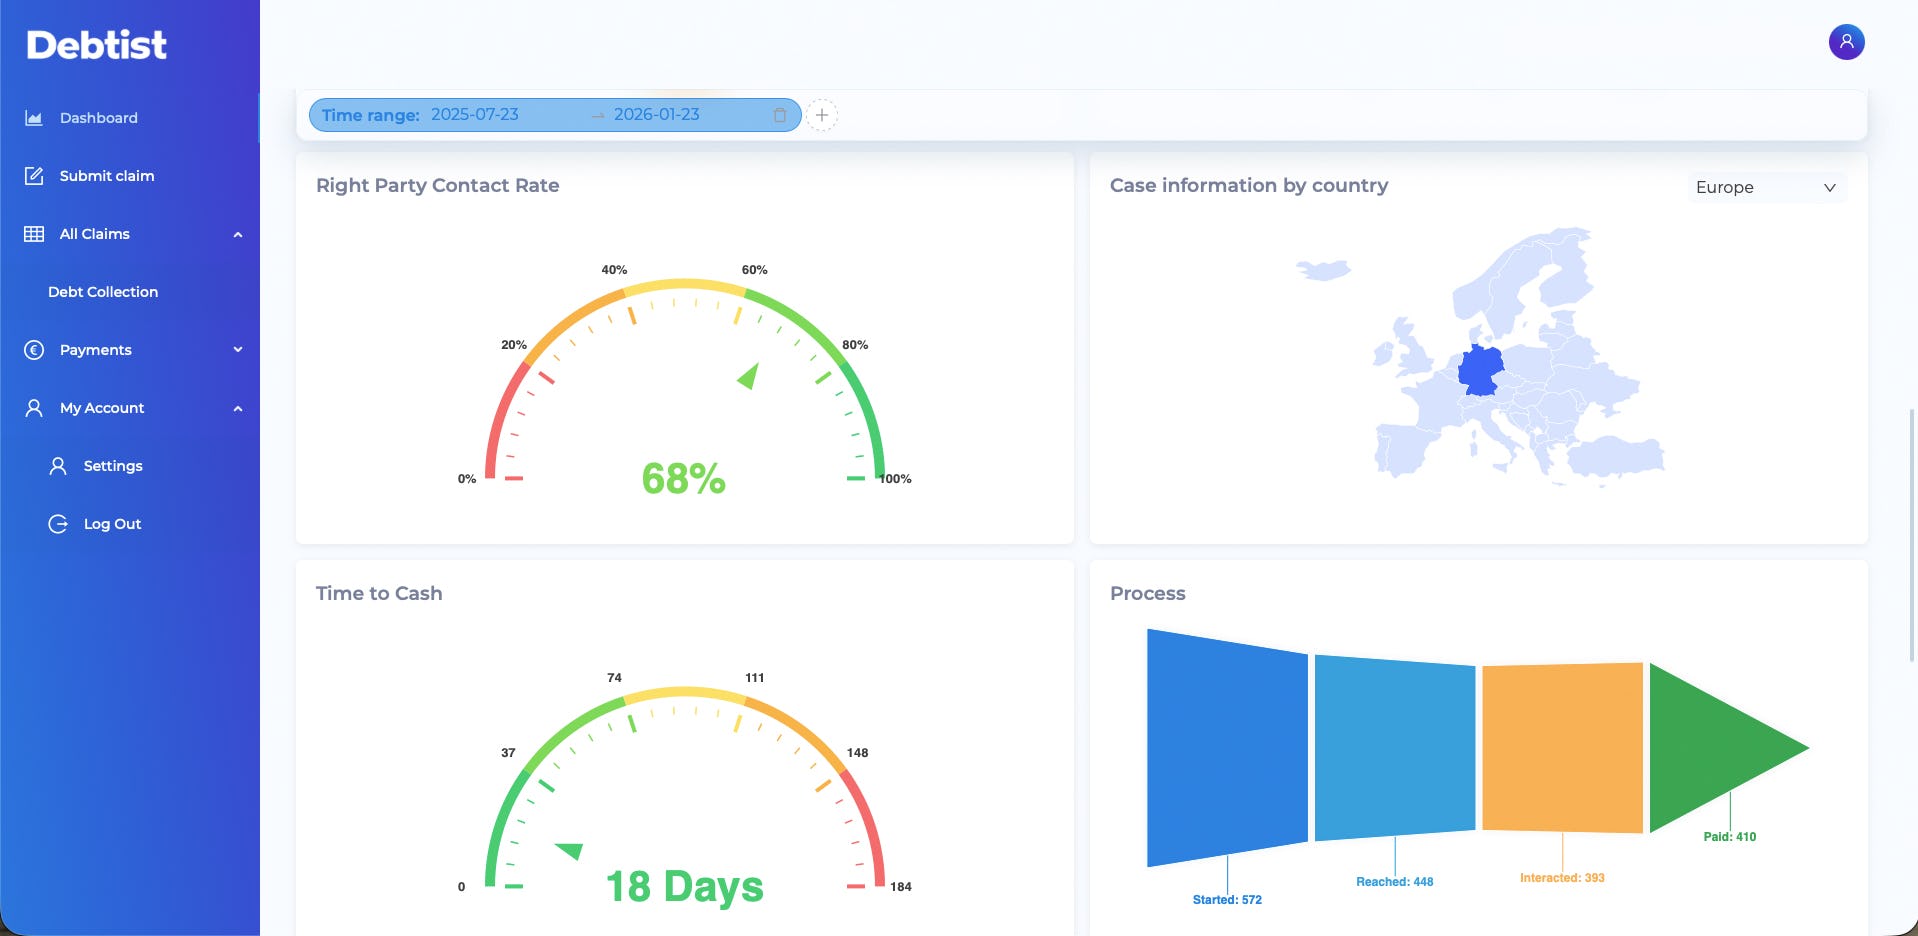1918x936 pixels.
Task: Click the All Claims grid icon
Action: (x=33, y=233)
